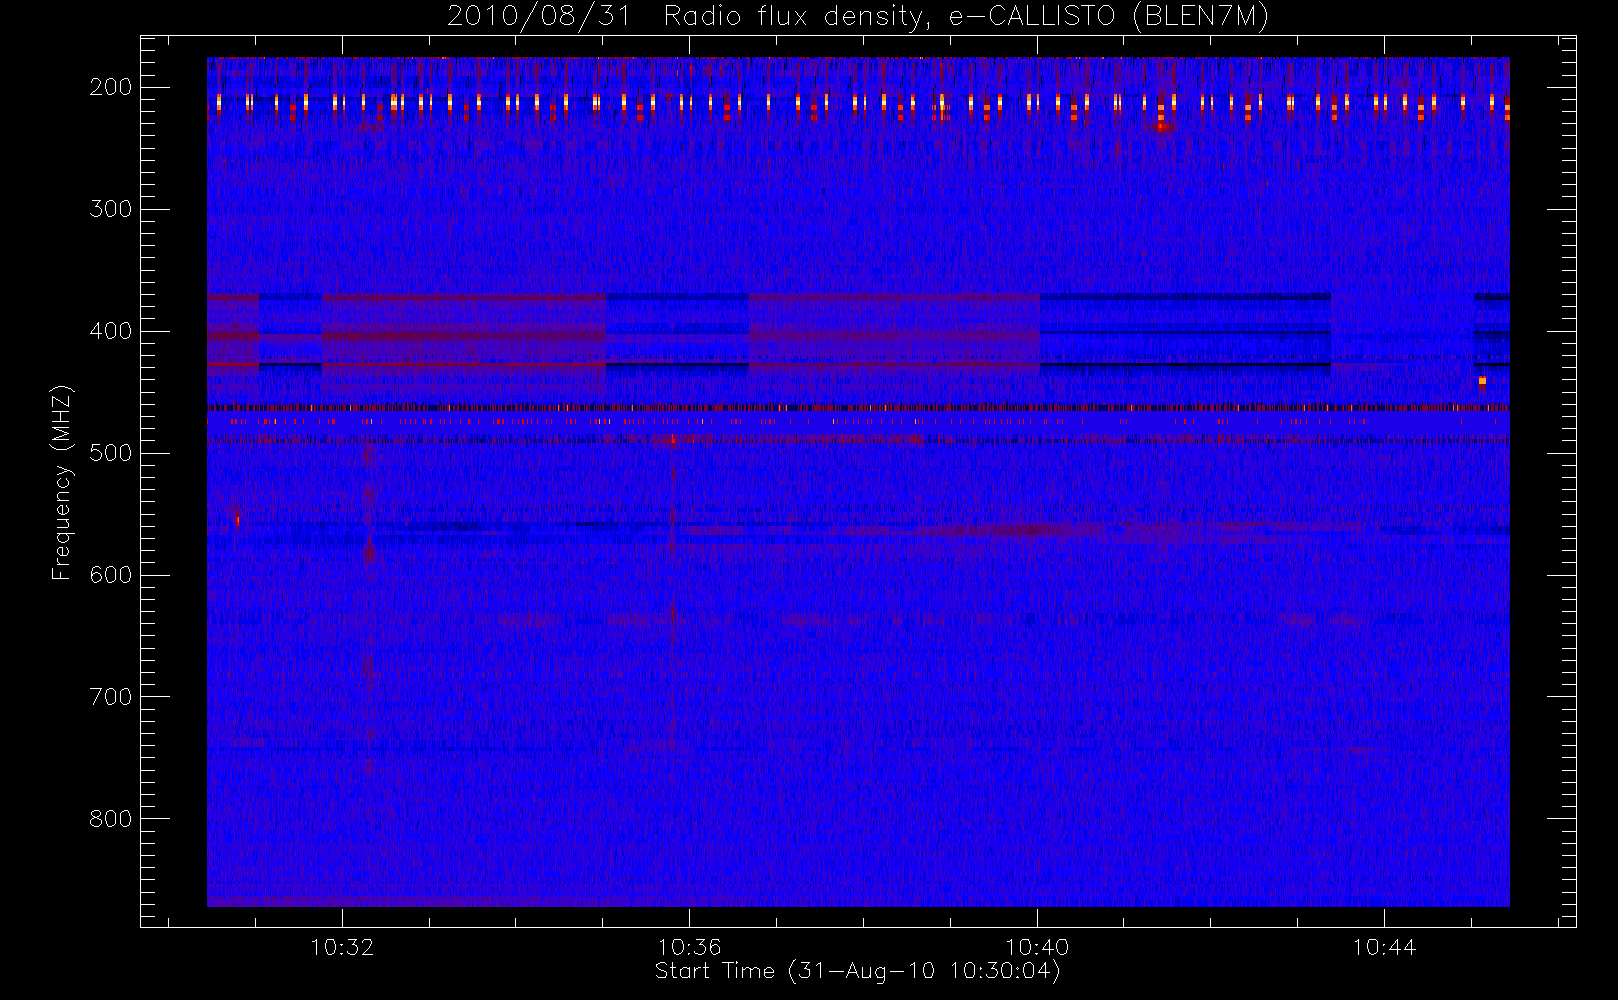The width and height of the screenshot is (1618, 1000).
Task: Click the small bright spot near 555 MHz at 10:30
Action: coord(237,519)
